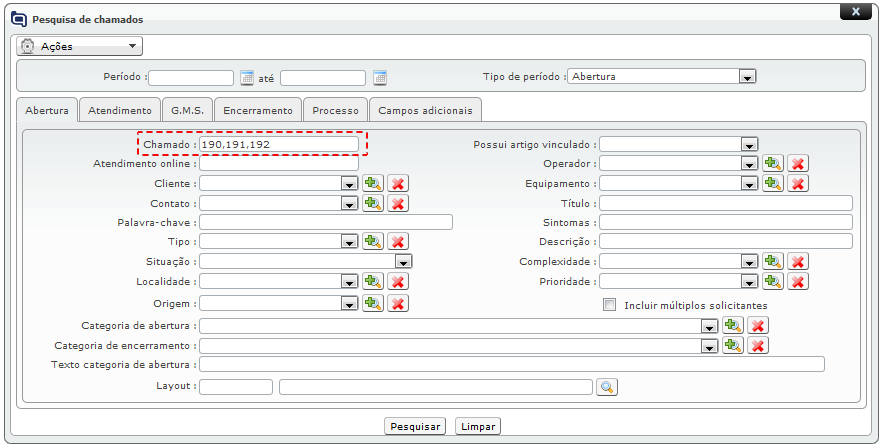Clear the Operador field with red X
The height and width of the screenshot is (446, 882).
coord(798,163)
